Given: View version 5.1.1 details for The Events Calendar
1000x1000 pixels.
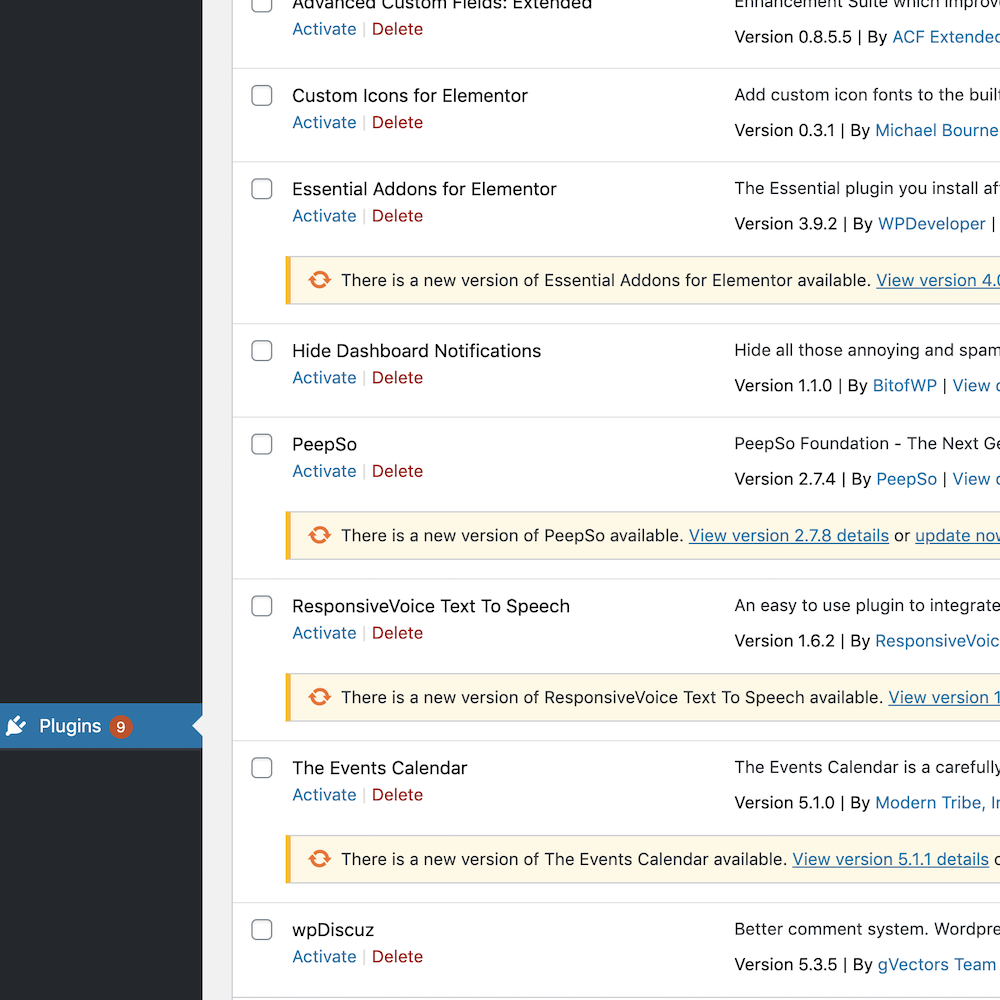Looking at the screenshot, I should click(890, 858).
